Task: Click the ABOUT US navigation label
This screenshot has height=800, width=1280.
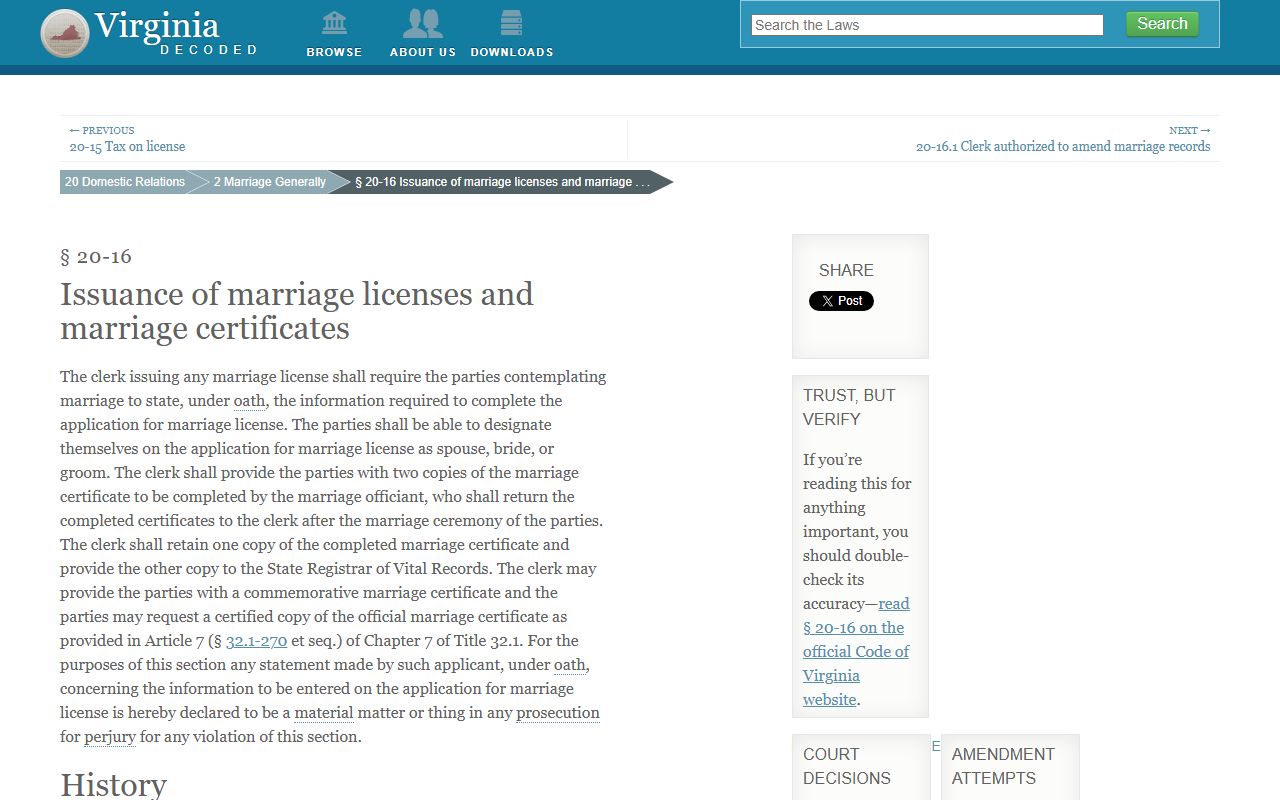Action: point(422,52)
